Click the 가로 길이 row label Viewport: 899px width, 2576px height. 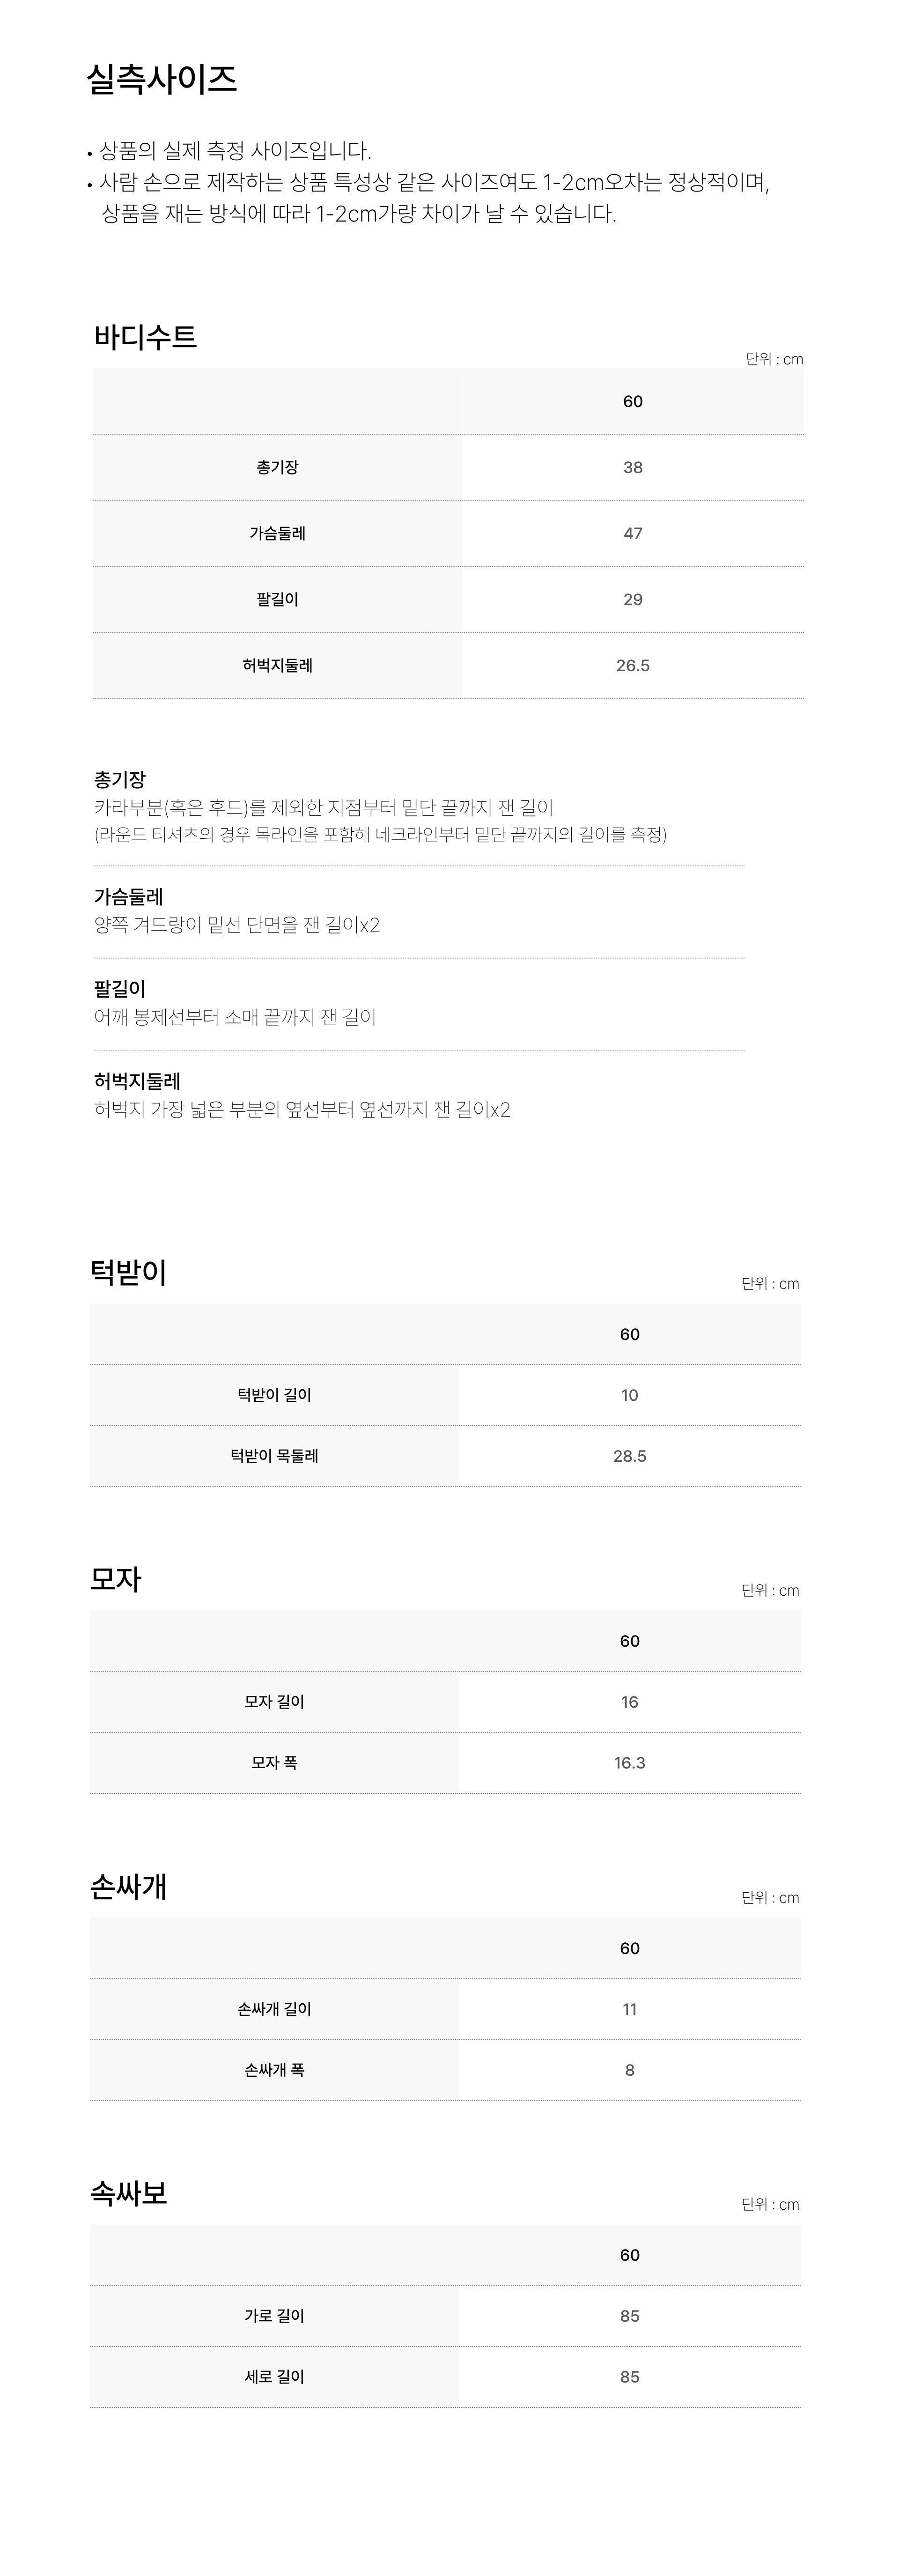(274, 2316)
